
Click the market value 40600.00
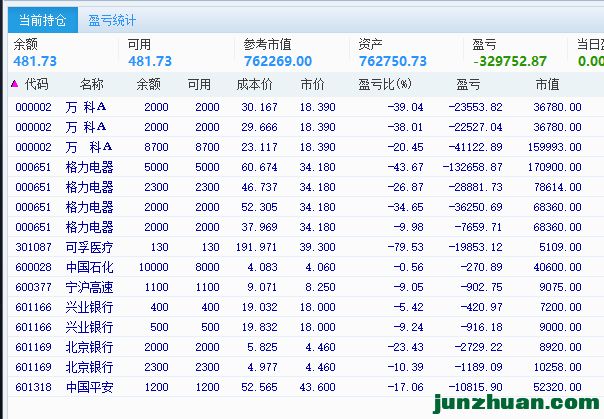(x=557, y=267)
